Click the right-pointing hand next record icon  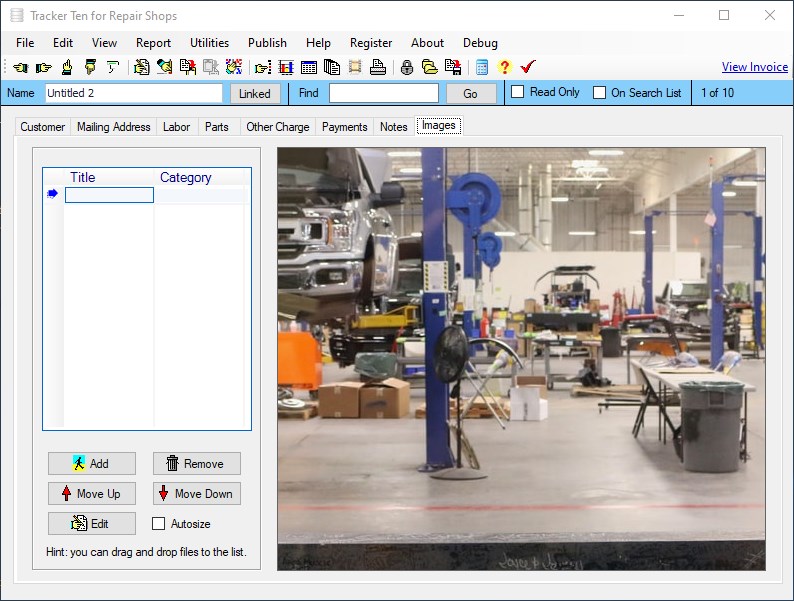pos(43,68)
